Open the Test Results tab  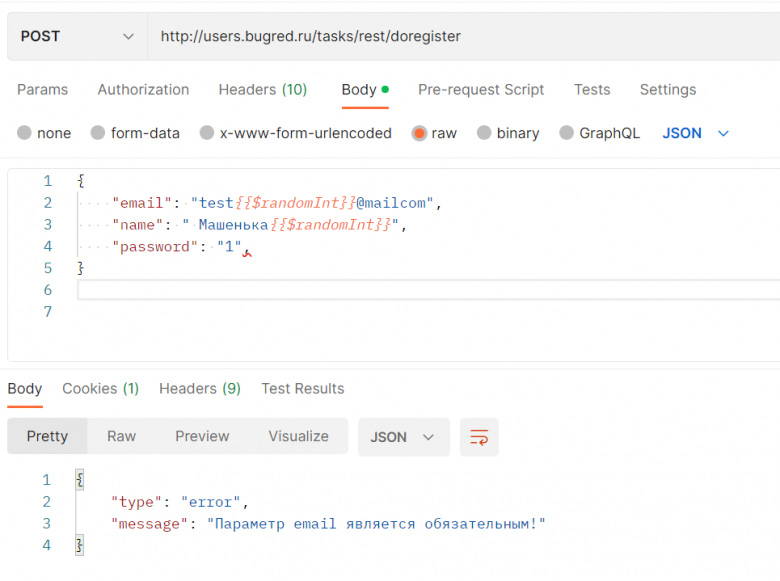(303, 388)
